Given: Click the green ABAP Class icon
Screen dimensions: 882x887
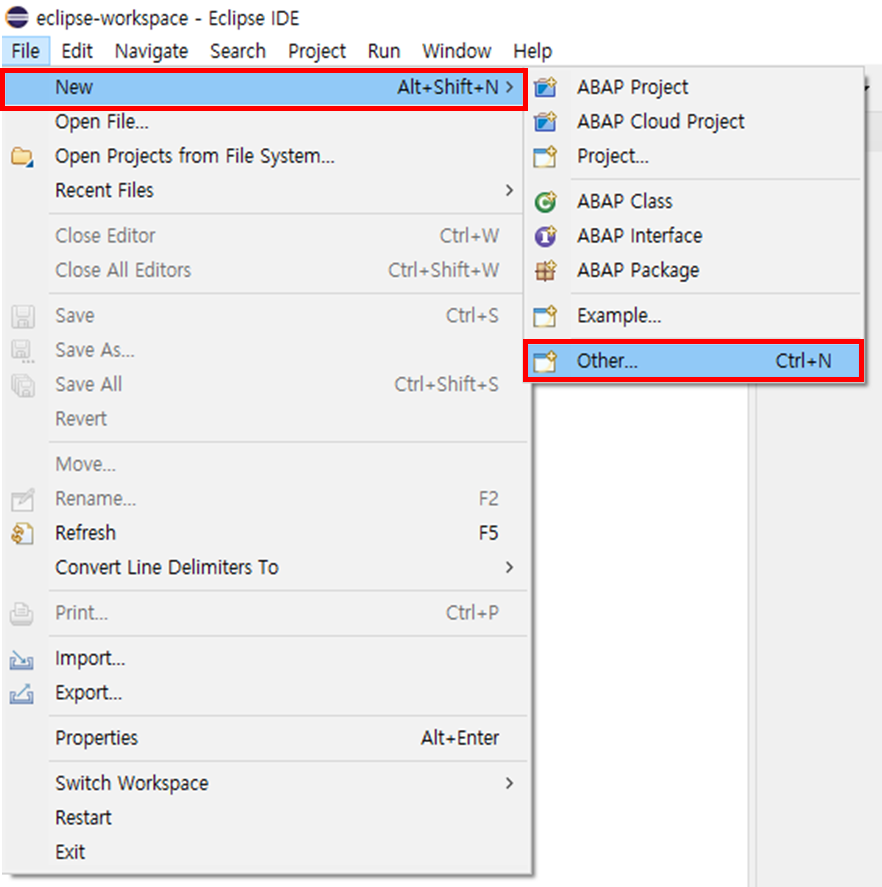Looking at the screenshot, I should [545, 201].
